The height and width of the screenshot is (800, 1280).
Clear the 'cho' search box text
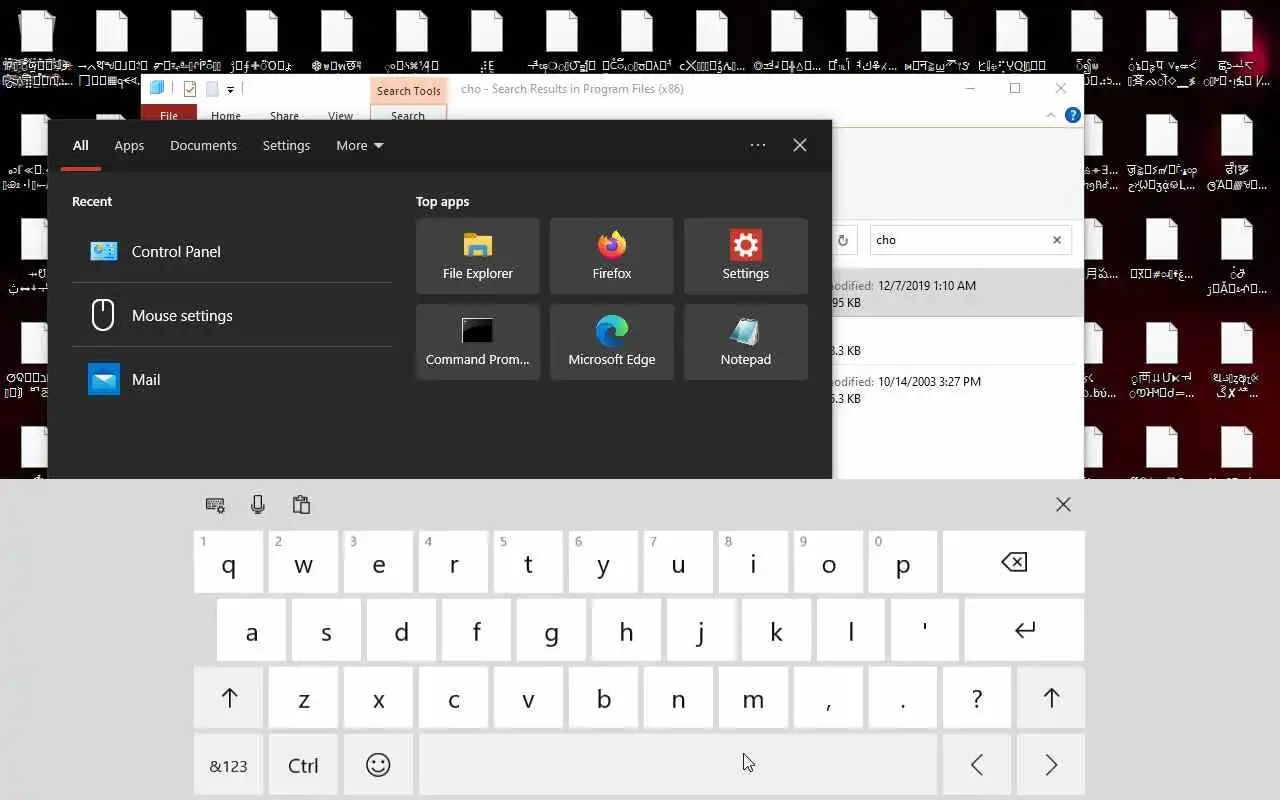click(1057, 240)
